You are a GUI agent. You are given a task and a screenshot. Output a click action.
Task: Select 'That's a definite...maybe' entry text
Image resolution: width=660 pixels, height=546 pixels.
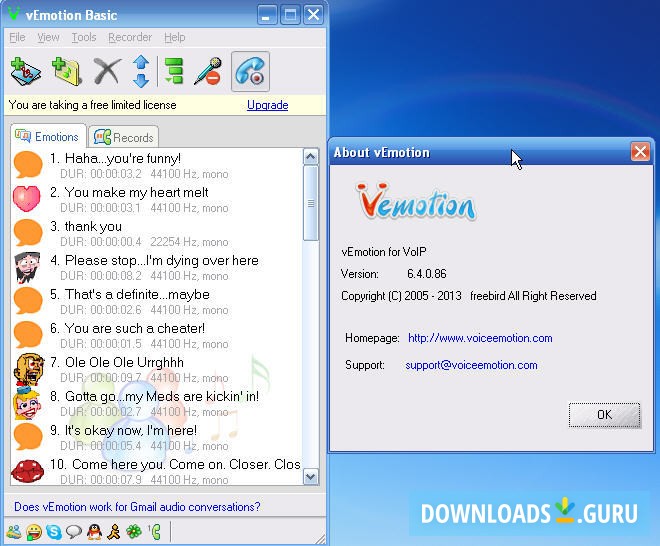coord(137,294)
